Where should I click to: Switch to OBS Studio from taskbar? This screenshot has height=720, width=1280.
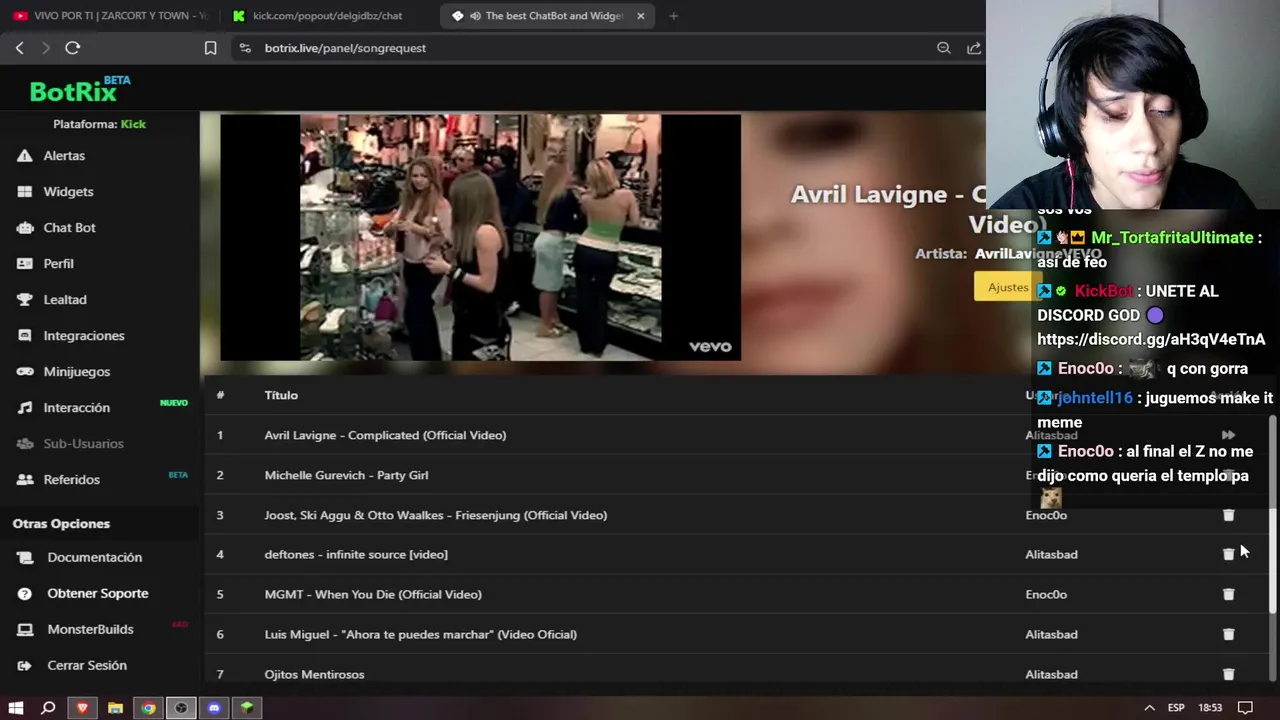[x=181, y=708]
